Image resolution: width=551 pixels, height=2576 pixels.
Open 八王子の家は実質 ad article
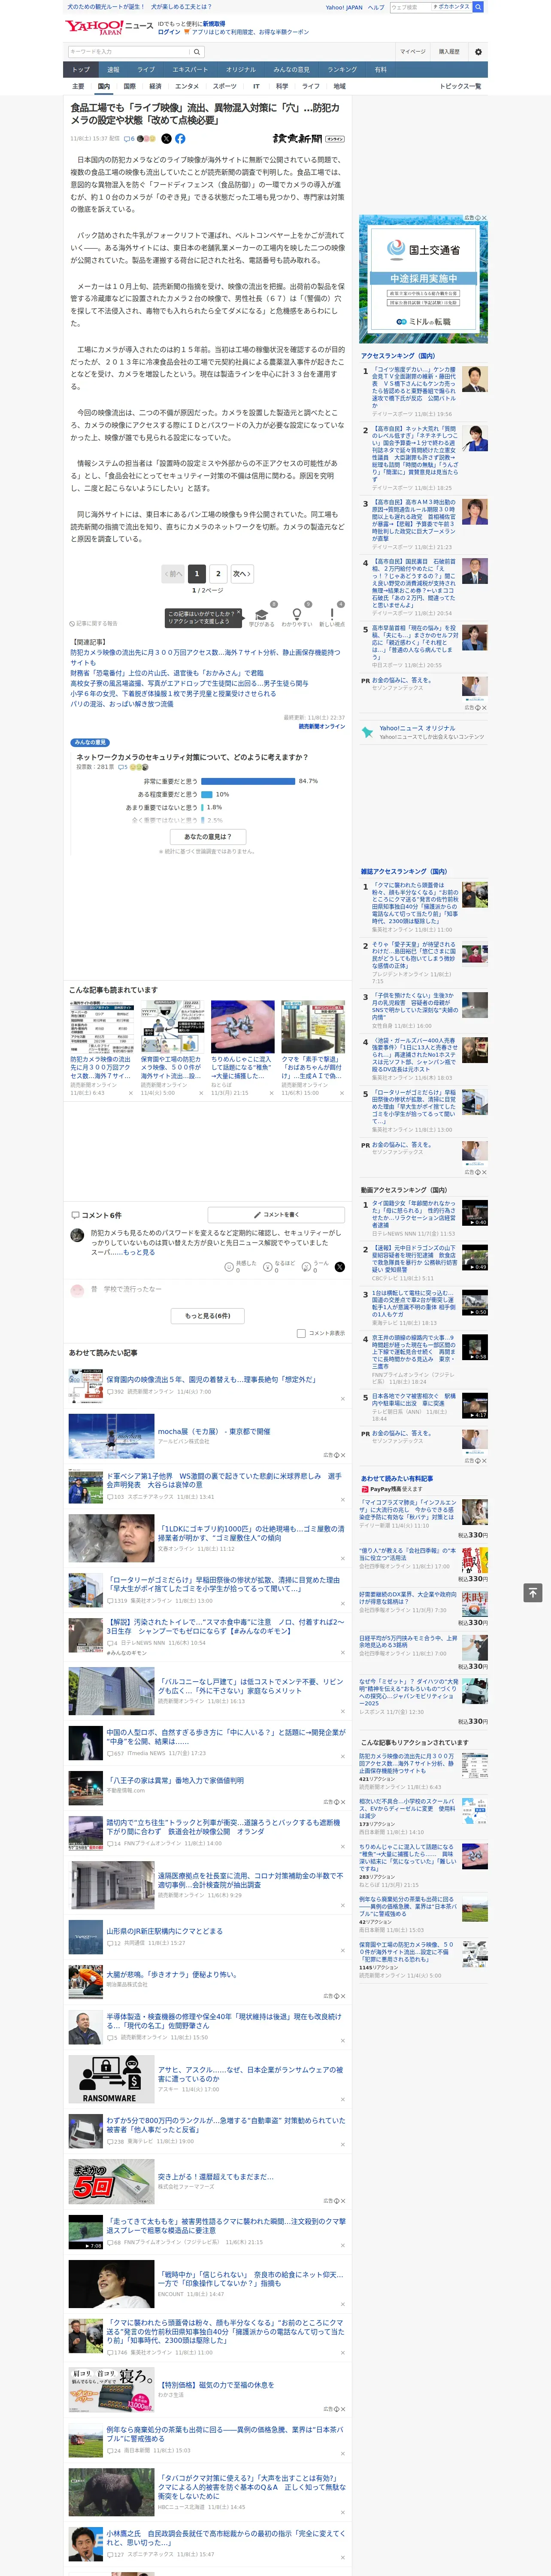[175, 1780]
